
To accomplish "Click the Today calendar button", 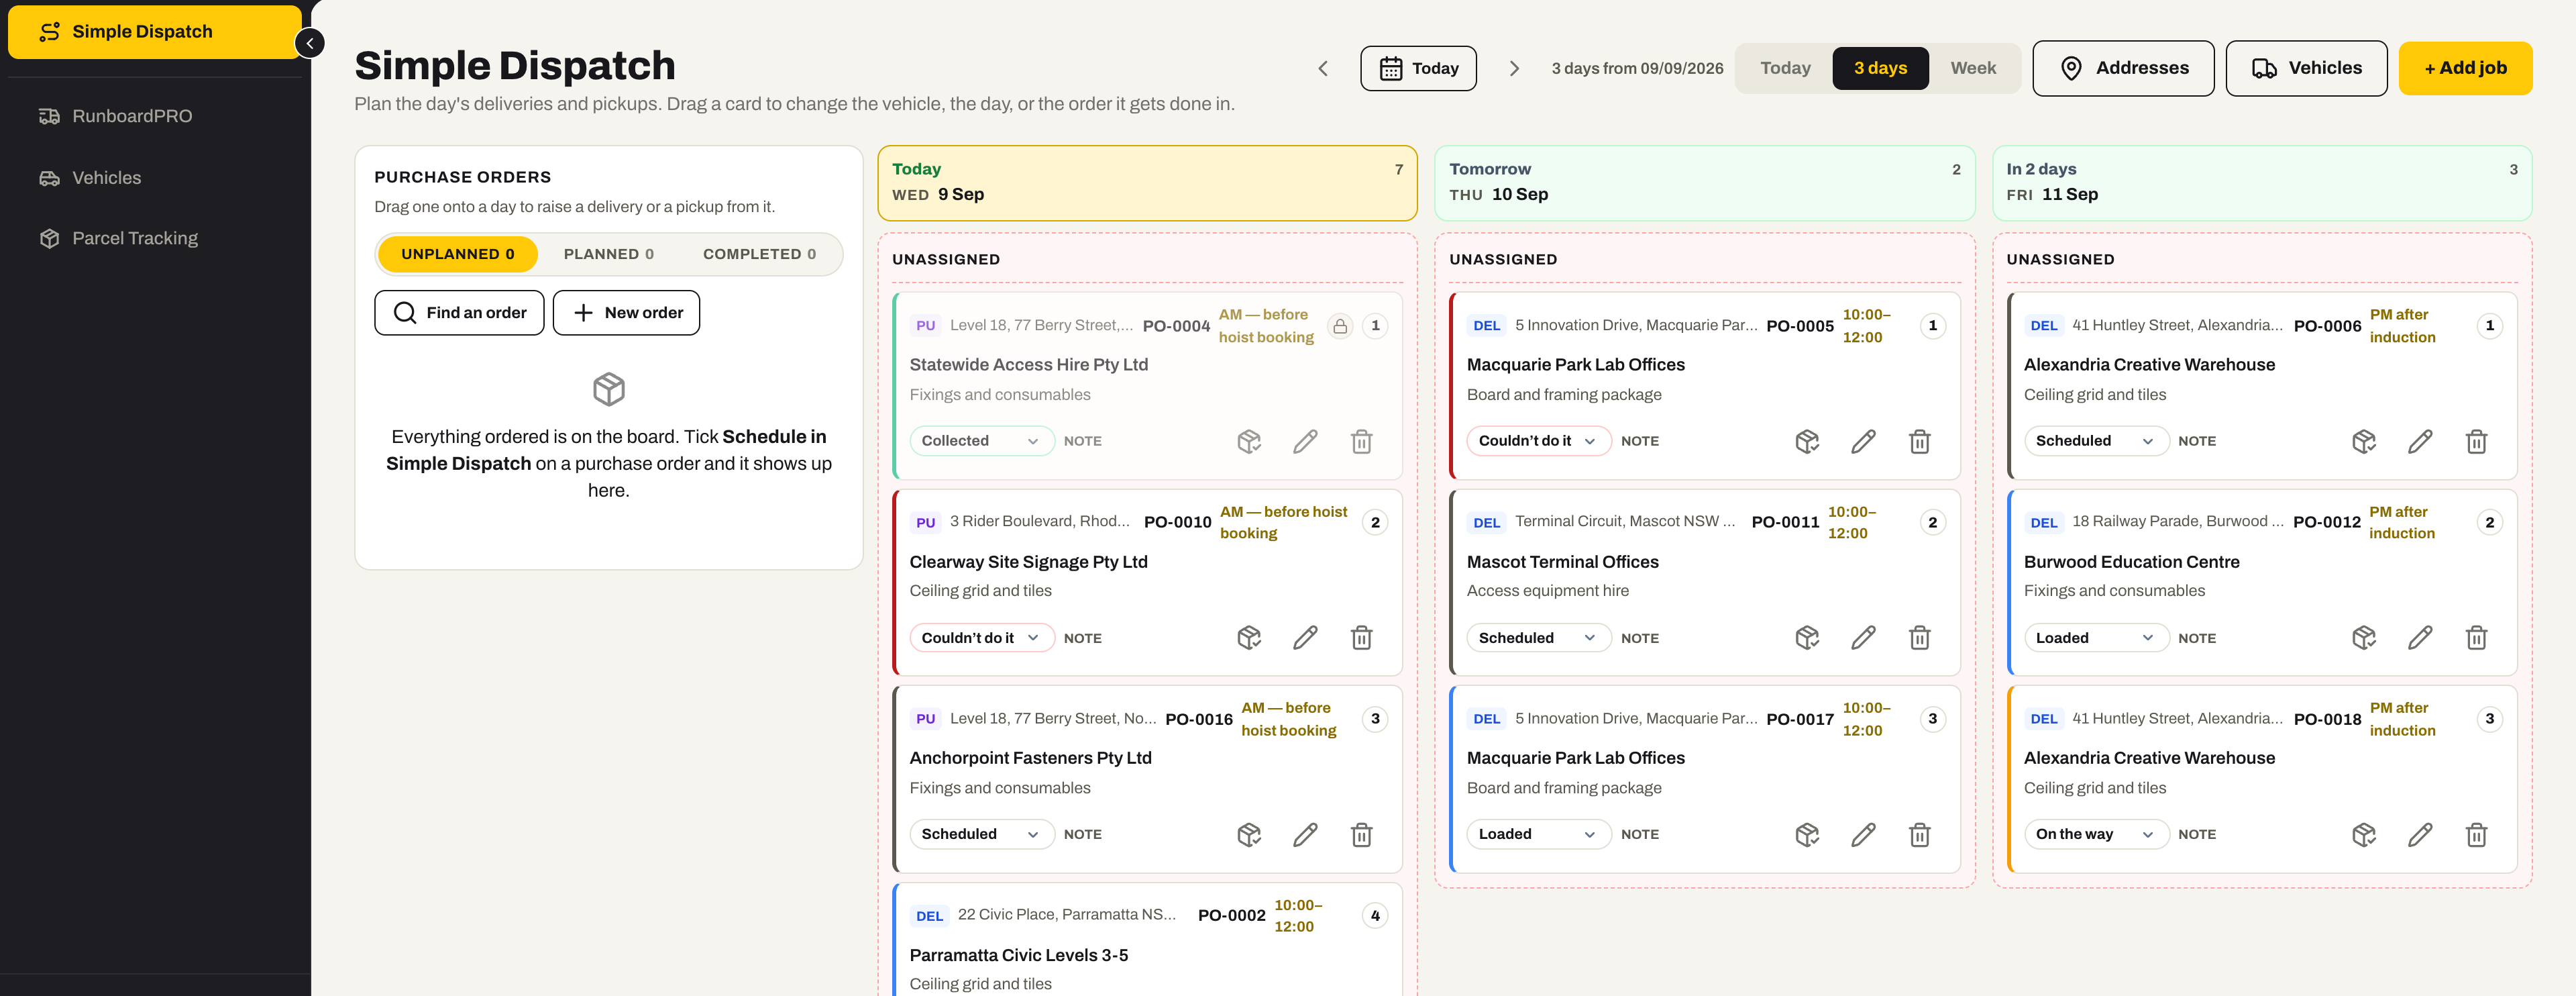I will point(1418,68).
